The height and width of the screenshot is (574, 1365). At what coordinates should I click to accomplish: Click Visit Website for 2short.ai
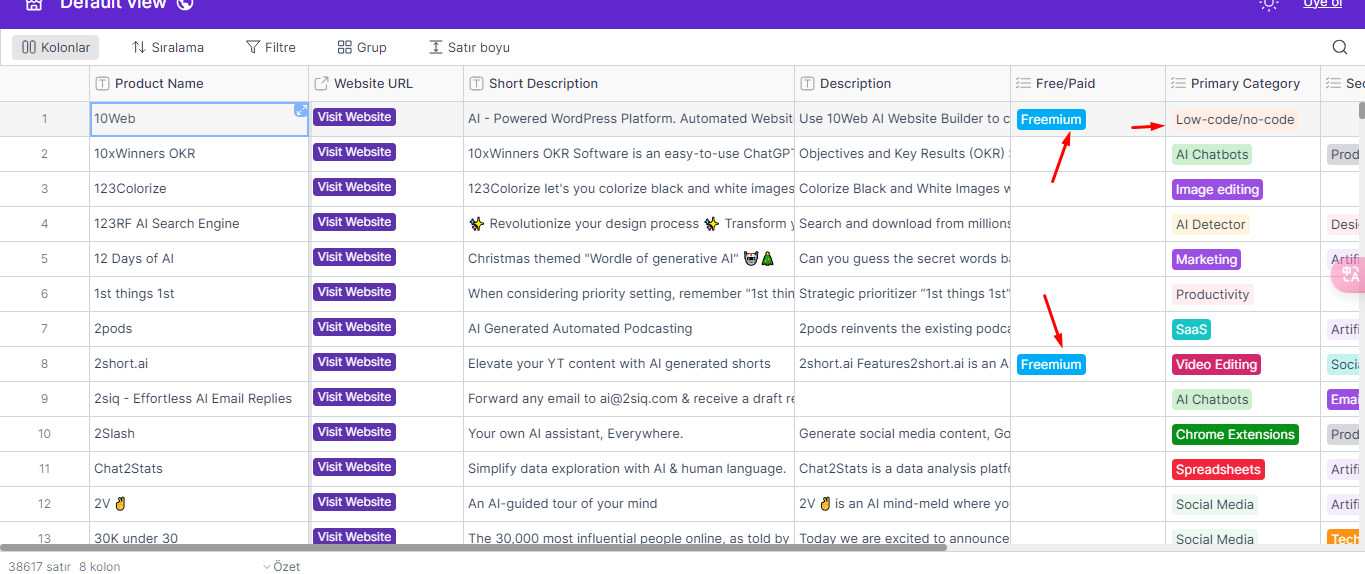tap(354, 362)
